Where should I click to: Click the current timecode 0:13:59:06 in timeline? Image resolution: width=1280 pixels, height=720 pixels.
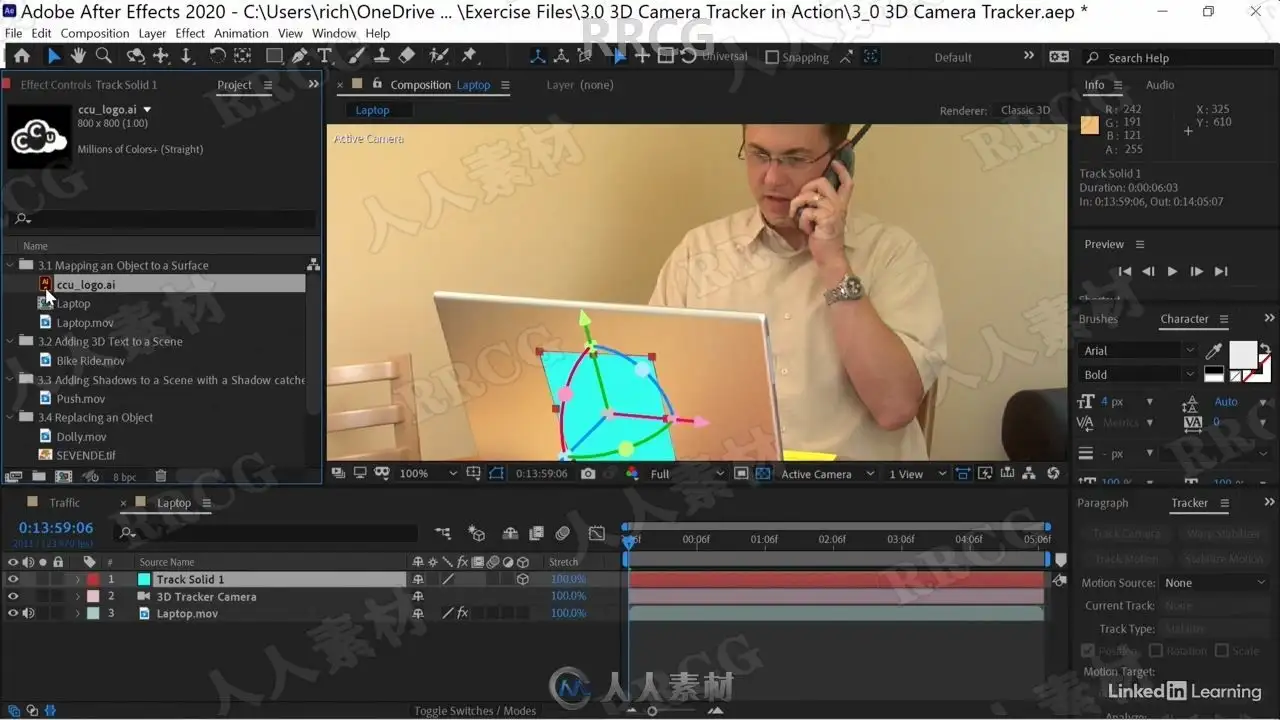click(x=56, y=528)
